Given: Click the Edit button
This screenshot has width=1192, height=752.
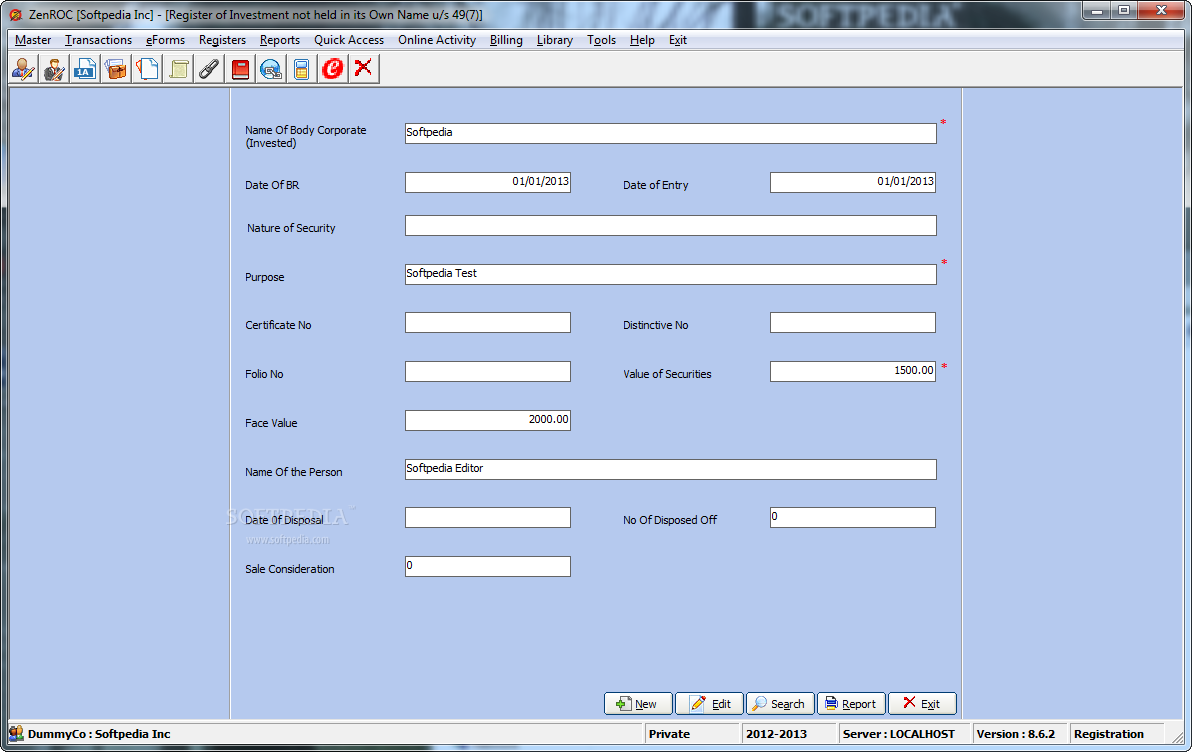Looking at the screenshot, I should tap(709, 703).
